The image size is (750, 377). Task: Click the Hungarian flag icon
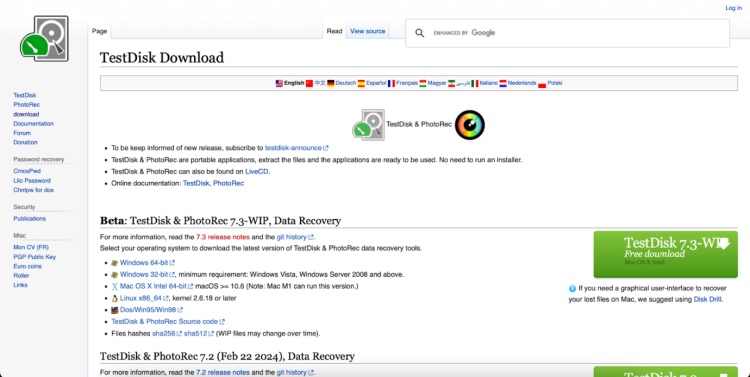[423, 83]
